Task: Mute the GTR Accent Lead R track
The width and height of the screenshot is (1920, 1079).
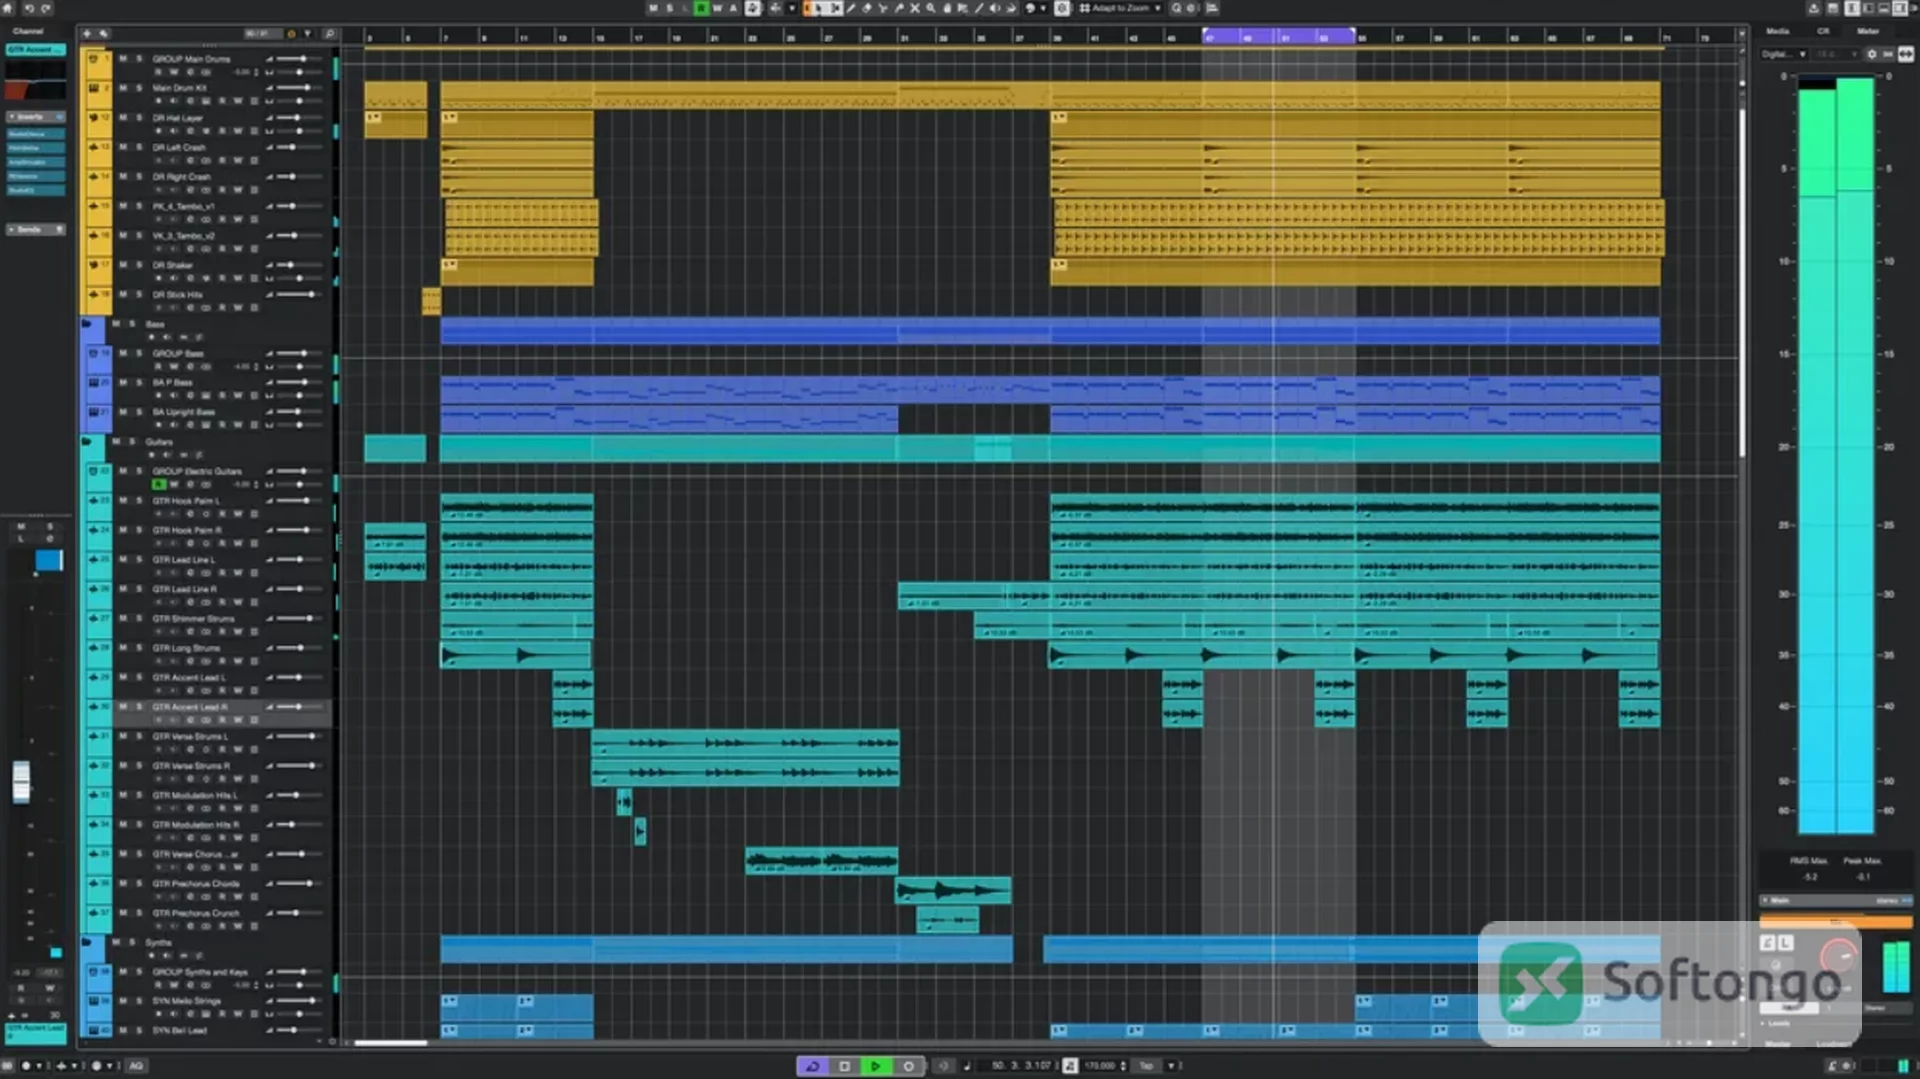Action: pyautogui.click(x=123, y=707)
